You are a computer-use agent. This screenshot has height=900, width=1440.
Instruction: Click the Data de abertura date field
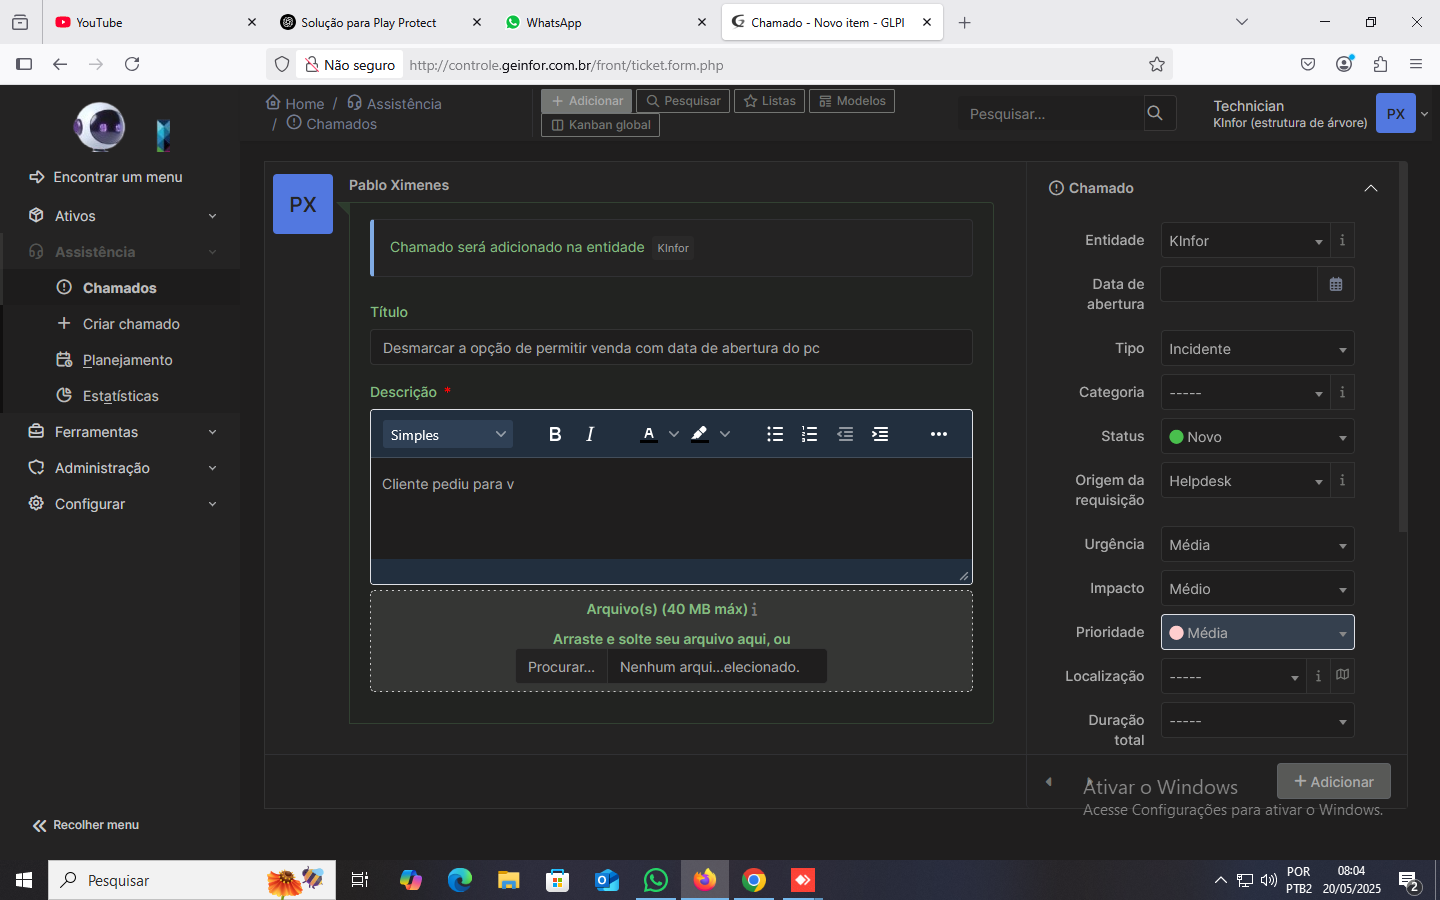[x=1239, y=285]
